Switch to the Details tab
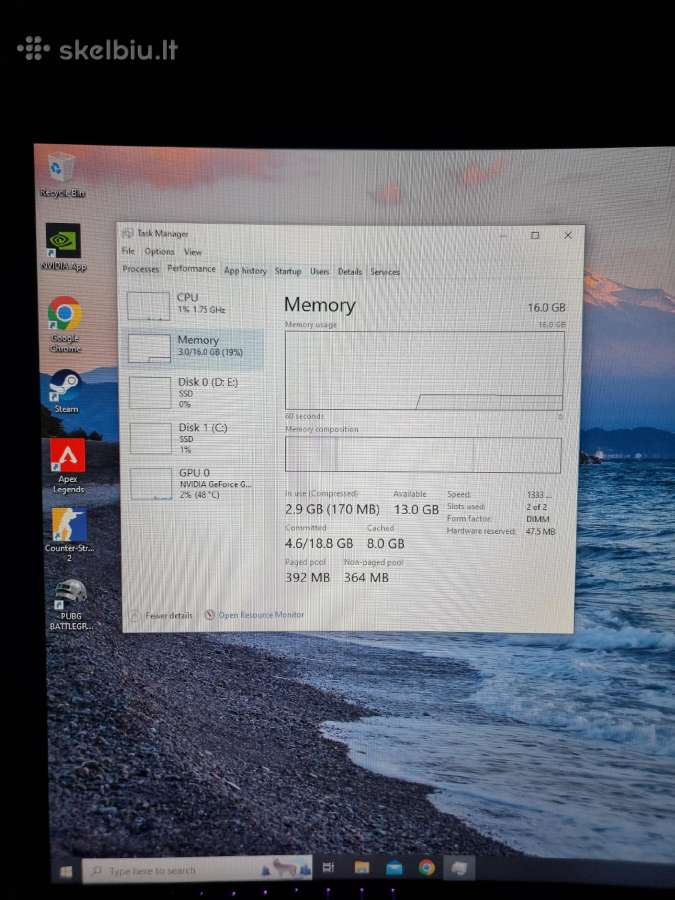675x900 pixels. (350, 271)
